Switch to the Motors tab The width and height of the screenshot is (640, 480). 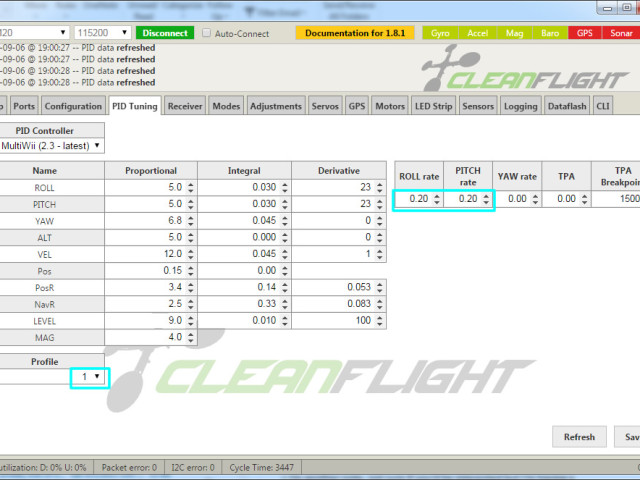click(x=390, y=106)
